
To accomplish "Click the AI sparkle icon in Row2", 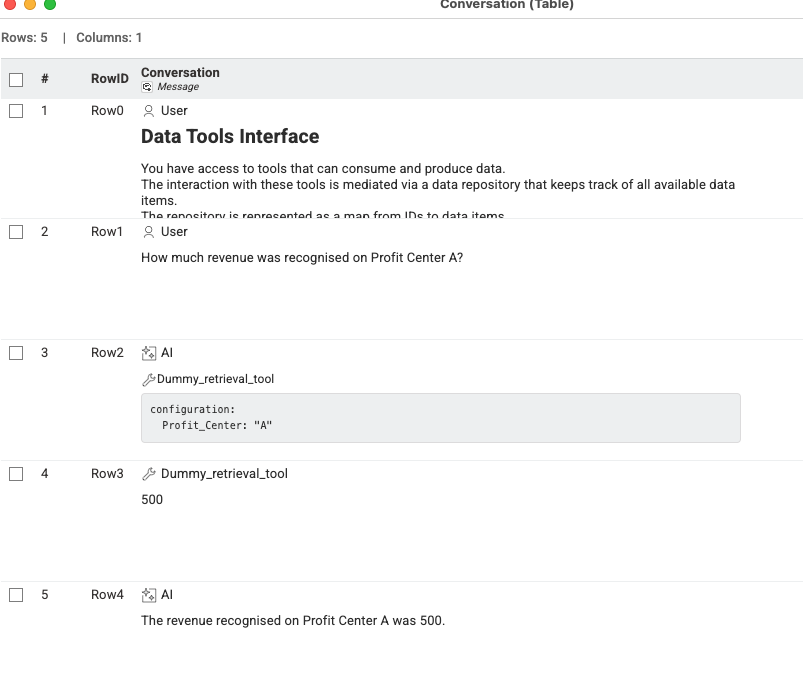I will pos(149,353).
